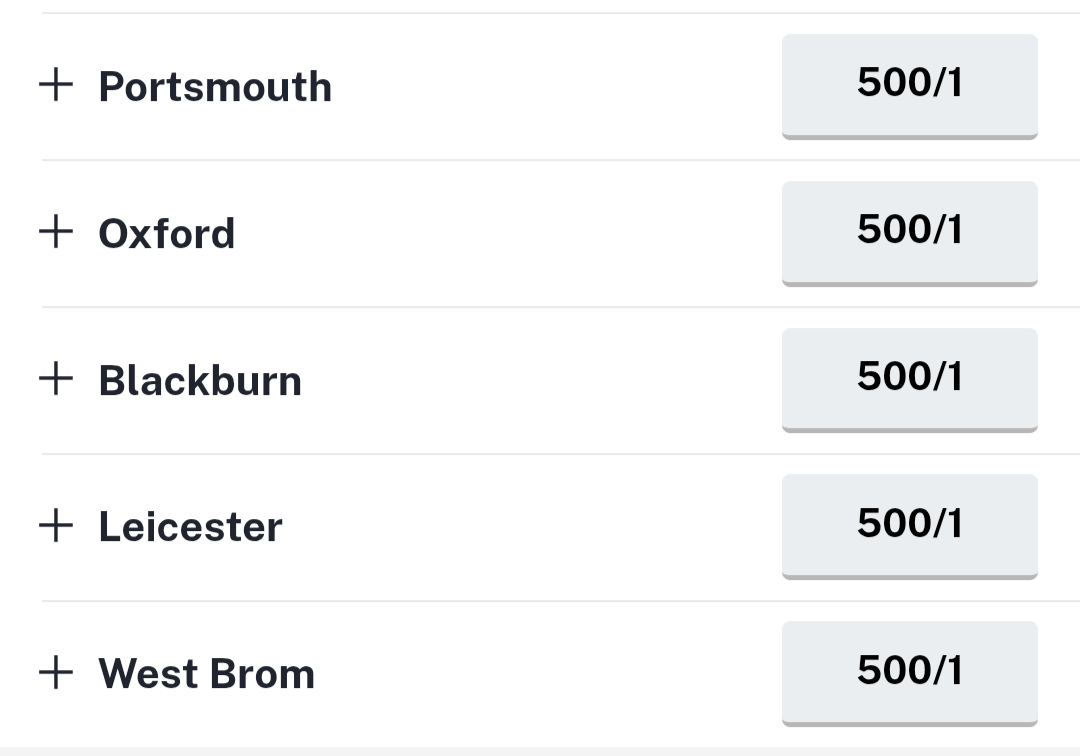Open the Oxford team label
The width and height of the screenshot is (1080, 756).
click(x=167, y=233)
